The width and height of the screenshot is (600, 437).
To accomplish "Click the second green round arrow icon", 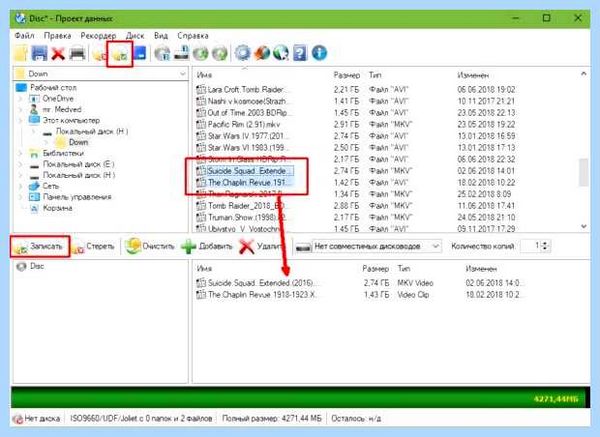I will tap(220, 53).
